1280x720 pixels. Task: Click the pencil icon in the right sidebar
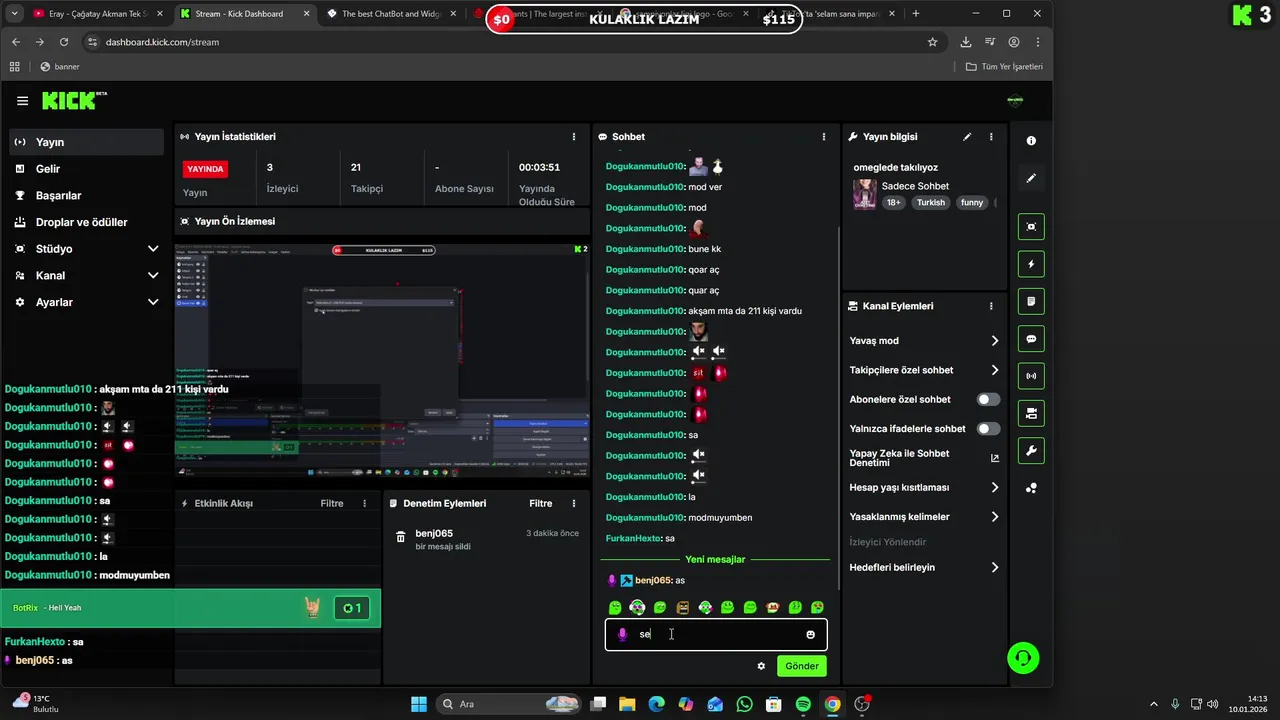[1031, 178]
